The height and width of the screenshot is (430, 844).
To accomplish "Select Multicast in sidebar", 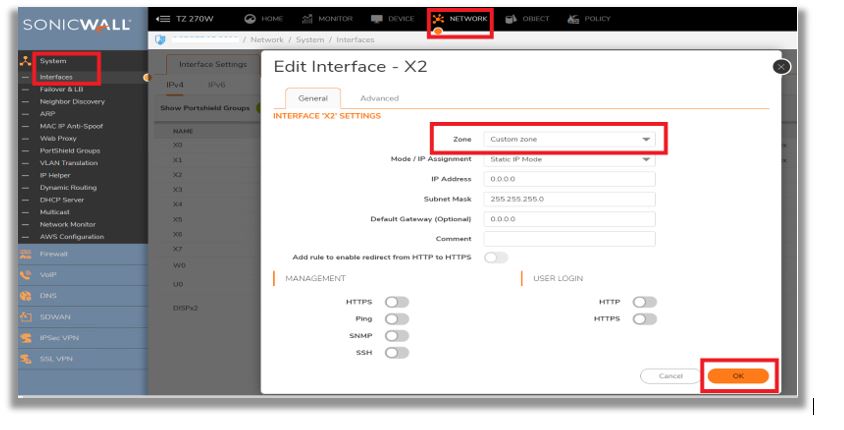I will [x=54, y=213].
